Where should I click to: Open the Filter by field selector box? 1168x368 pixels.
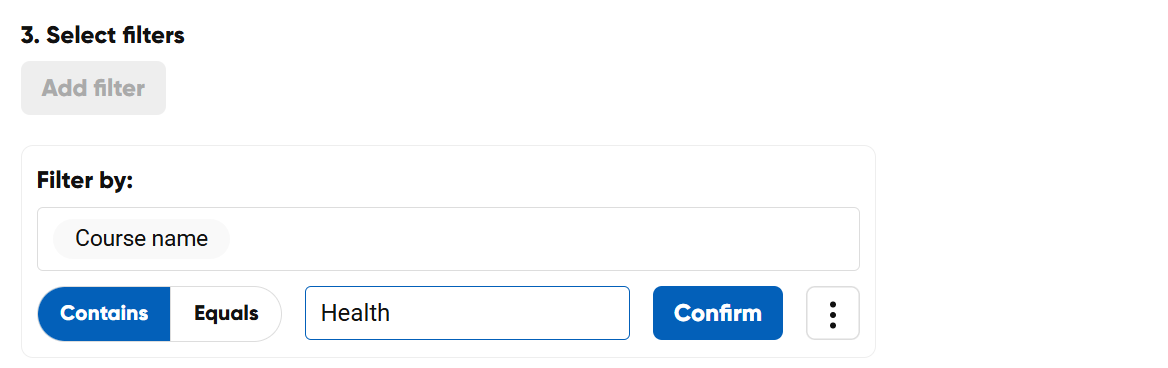click(448, 238)
